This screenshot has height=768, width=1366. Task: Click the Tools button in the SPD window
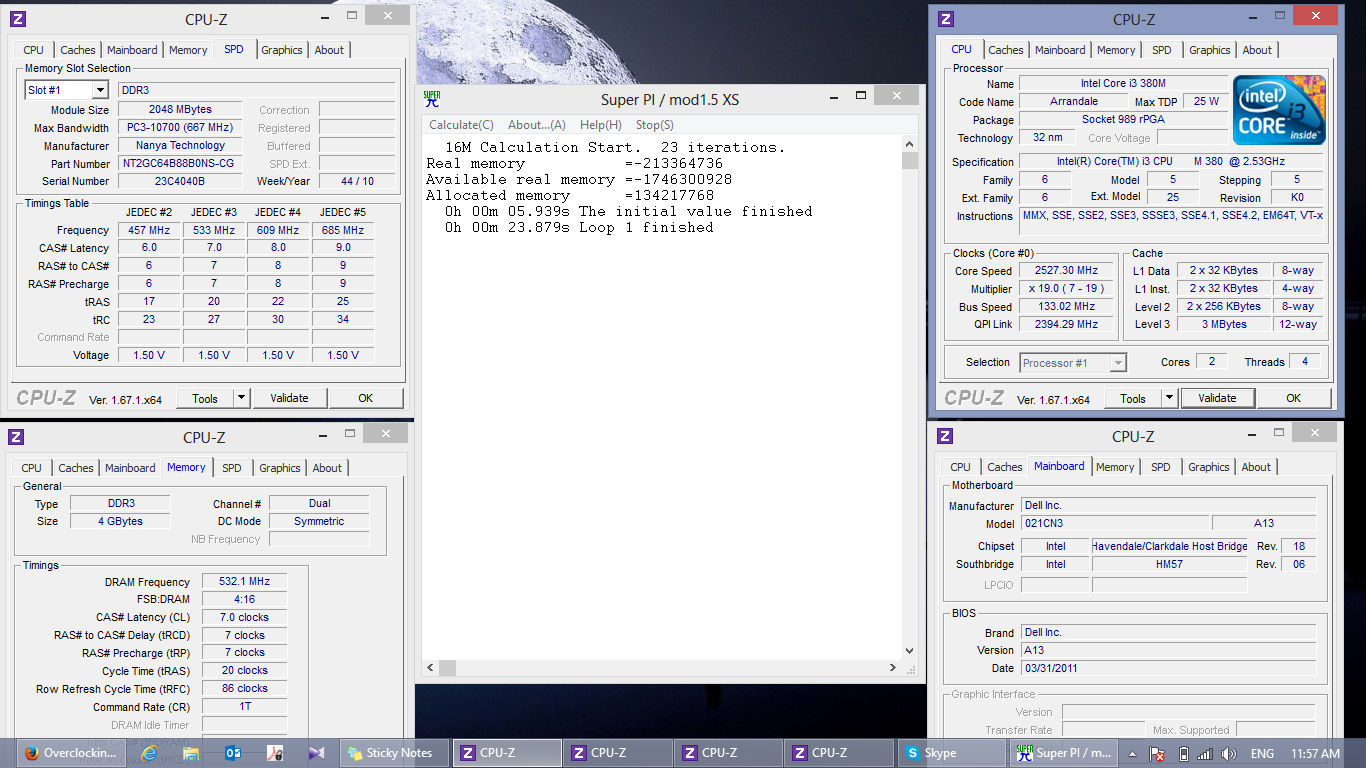coord(205,398)
